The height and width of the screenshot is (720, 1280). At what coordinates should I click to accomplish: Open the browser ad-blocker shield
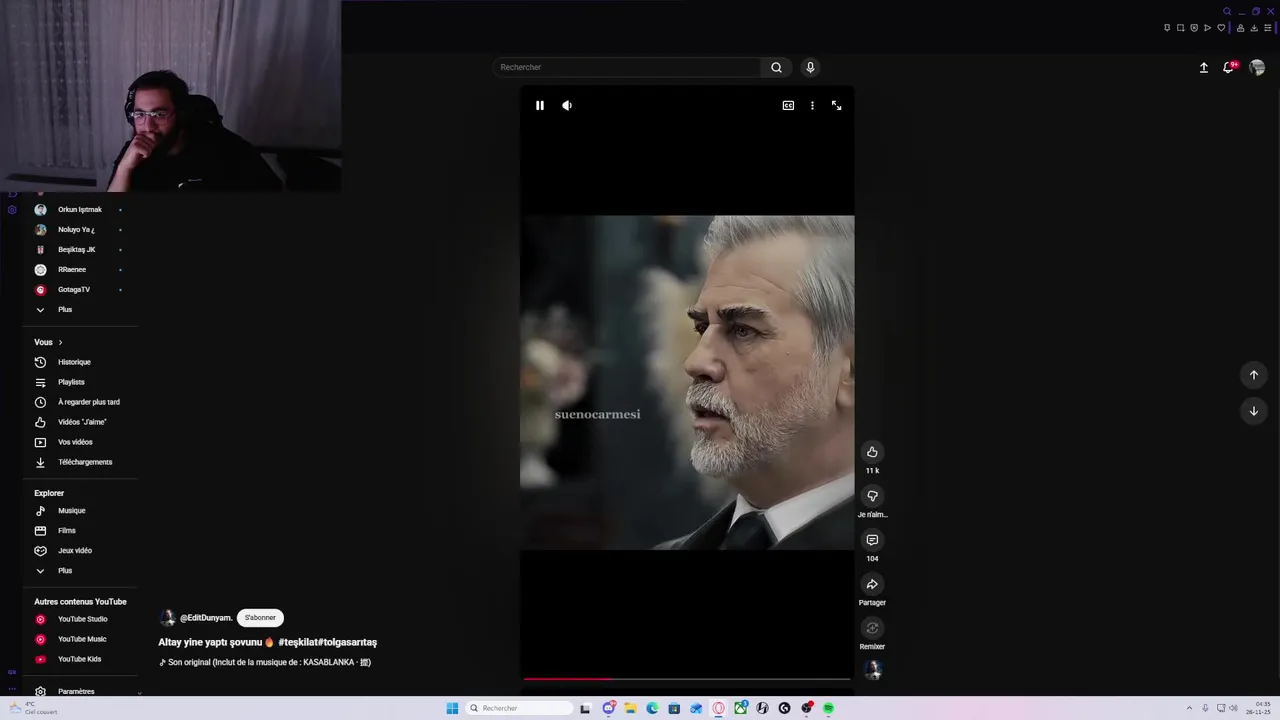(1194, 28)
